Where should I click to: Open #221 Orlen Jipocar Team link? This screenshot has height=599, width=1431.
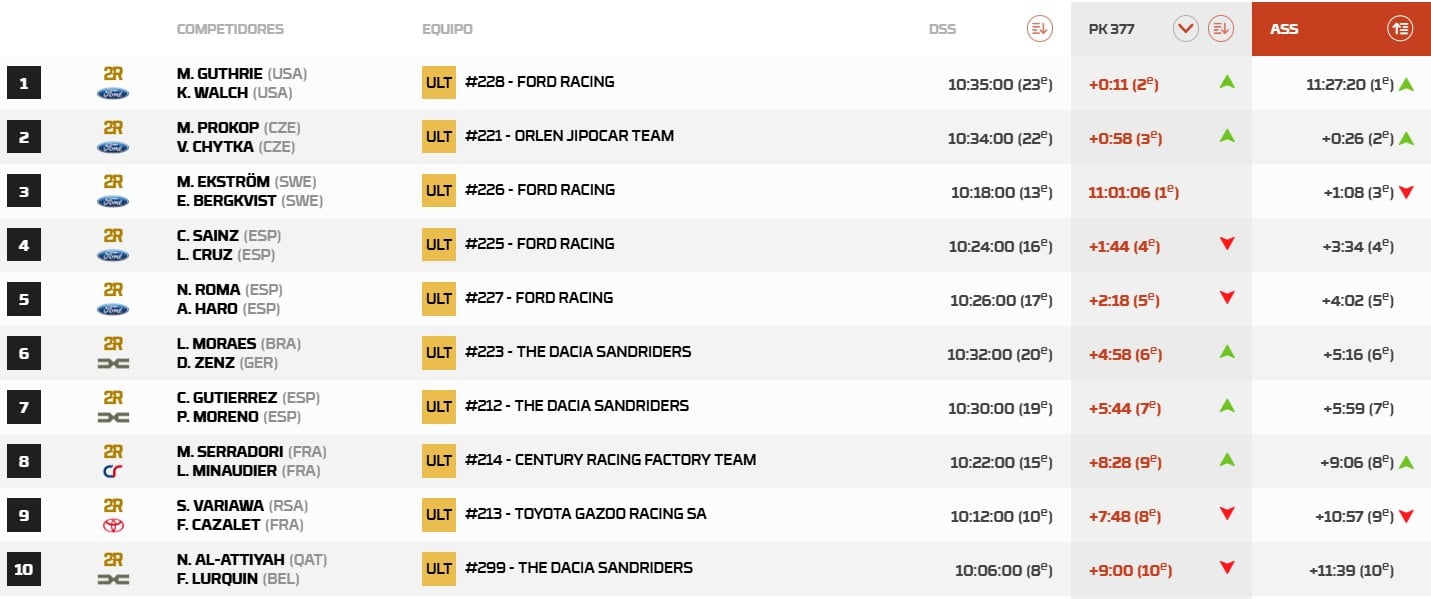(x=569, y=136)
